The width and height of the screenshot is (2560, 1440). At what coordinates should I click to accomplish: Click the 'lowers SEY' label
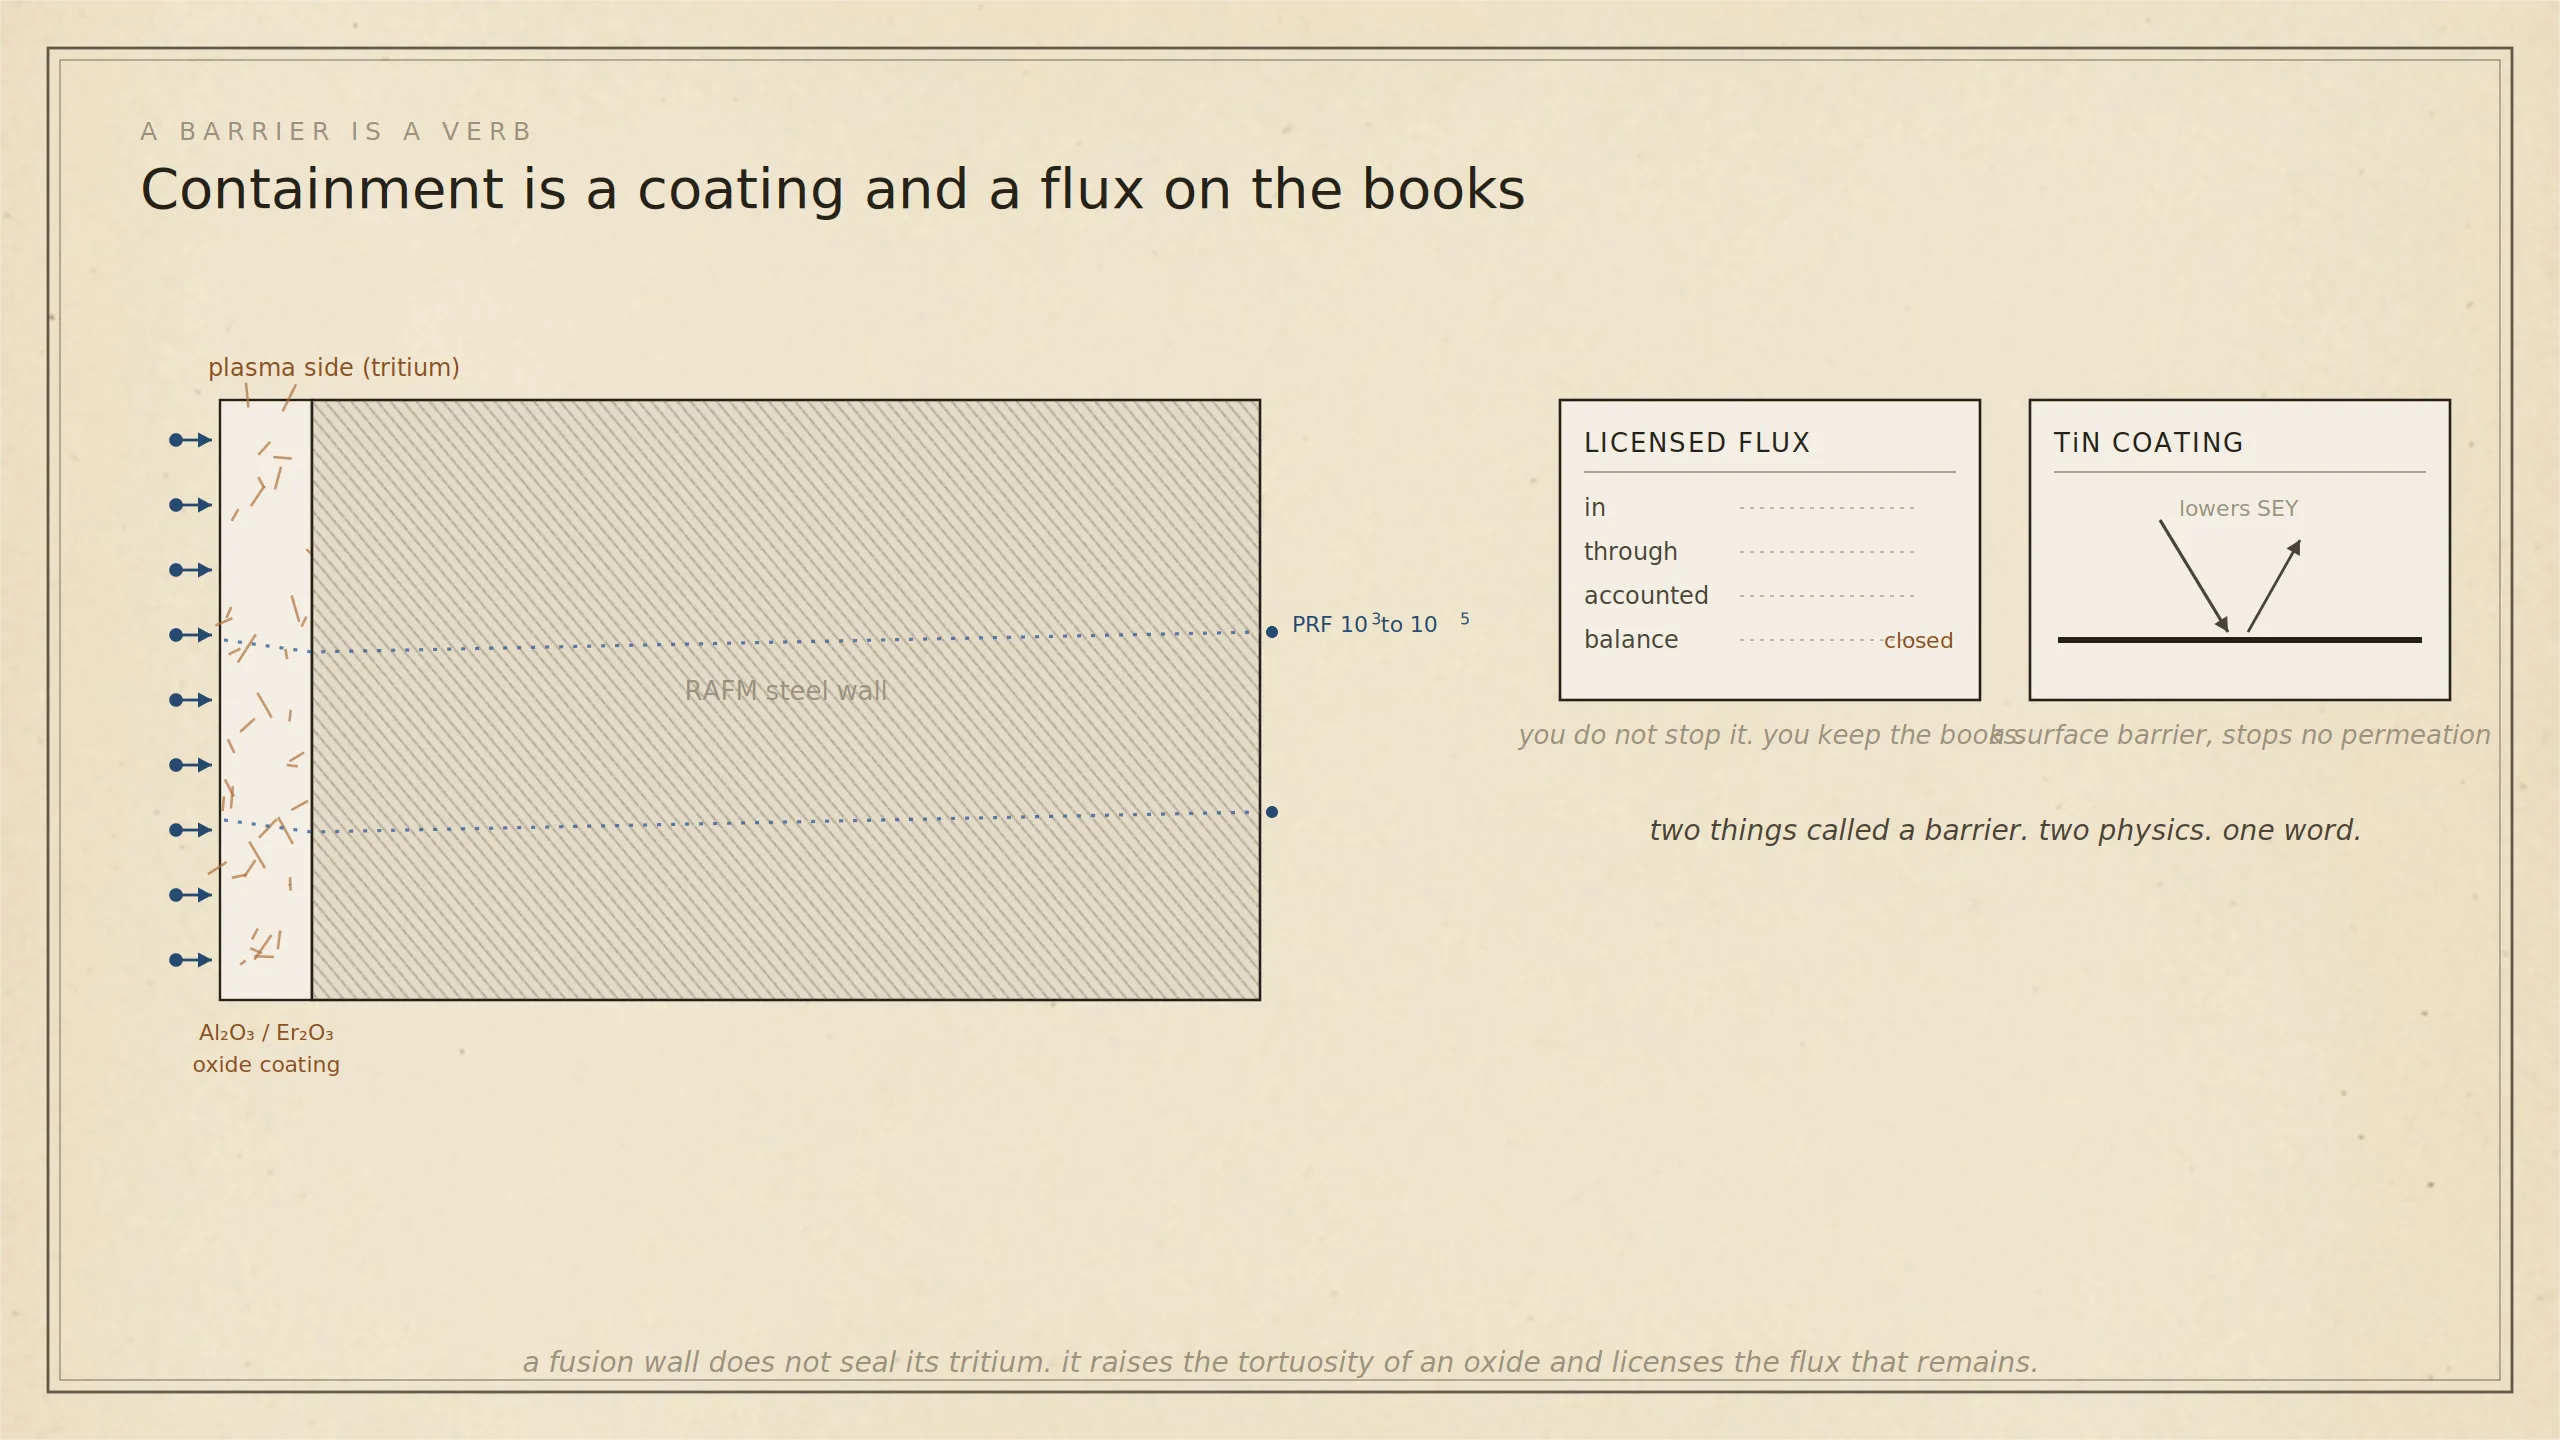[2238, 509]
